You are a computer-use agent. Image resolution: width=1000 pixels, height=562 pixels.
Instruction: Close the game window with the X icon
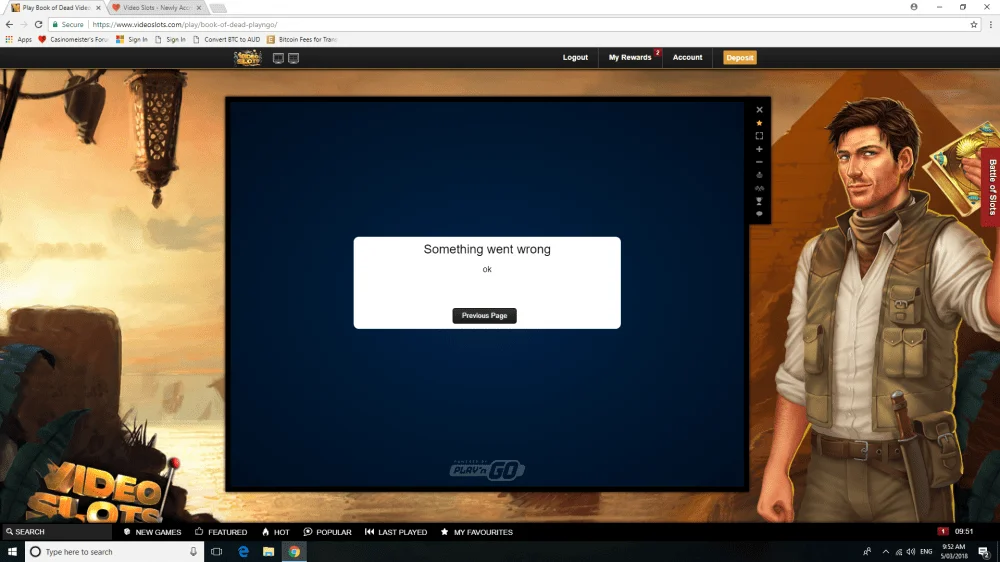pos(759,110)
